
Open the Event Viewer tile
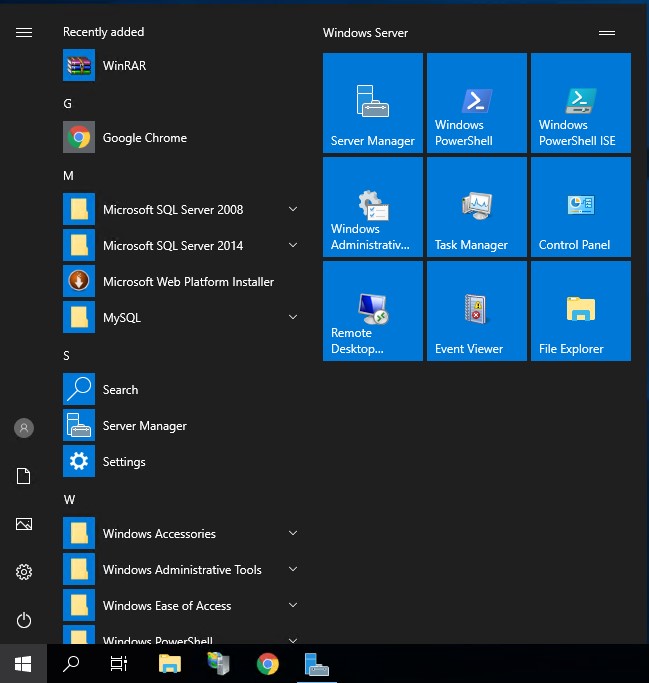tap(476, 311)
